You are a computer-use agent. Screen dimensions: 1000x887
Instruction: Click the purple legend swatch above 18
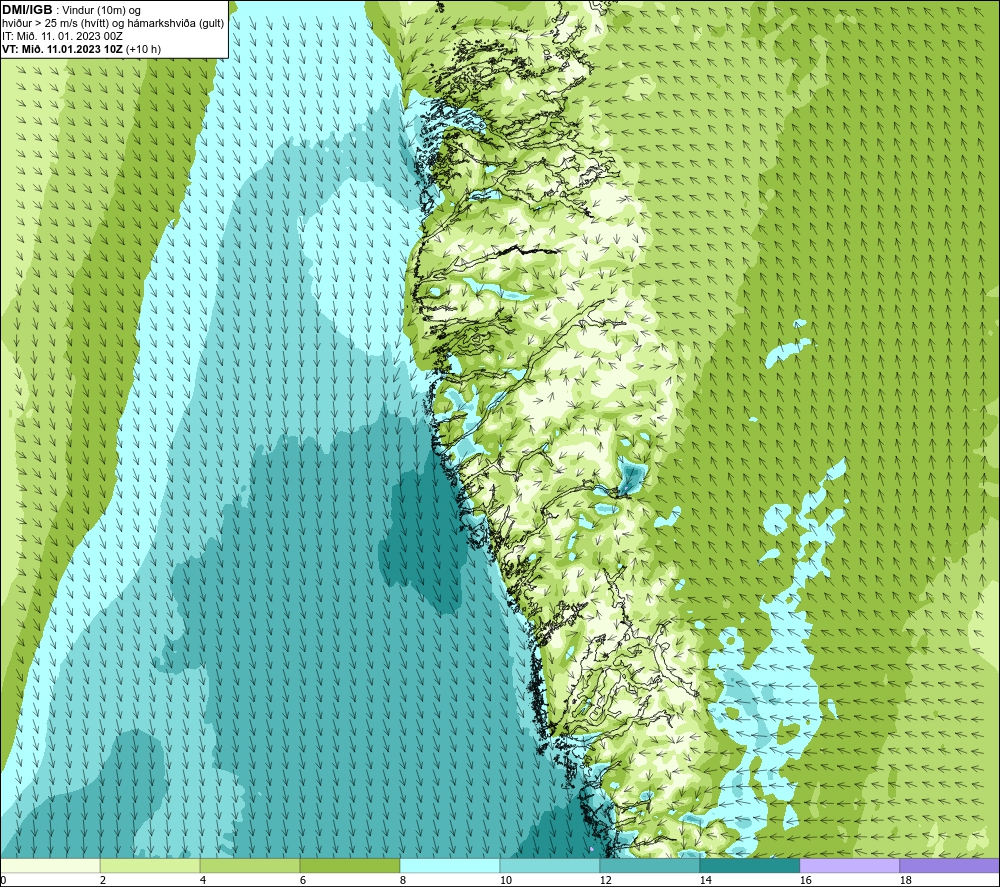tap(949, 865)
